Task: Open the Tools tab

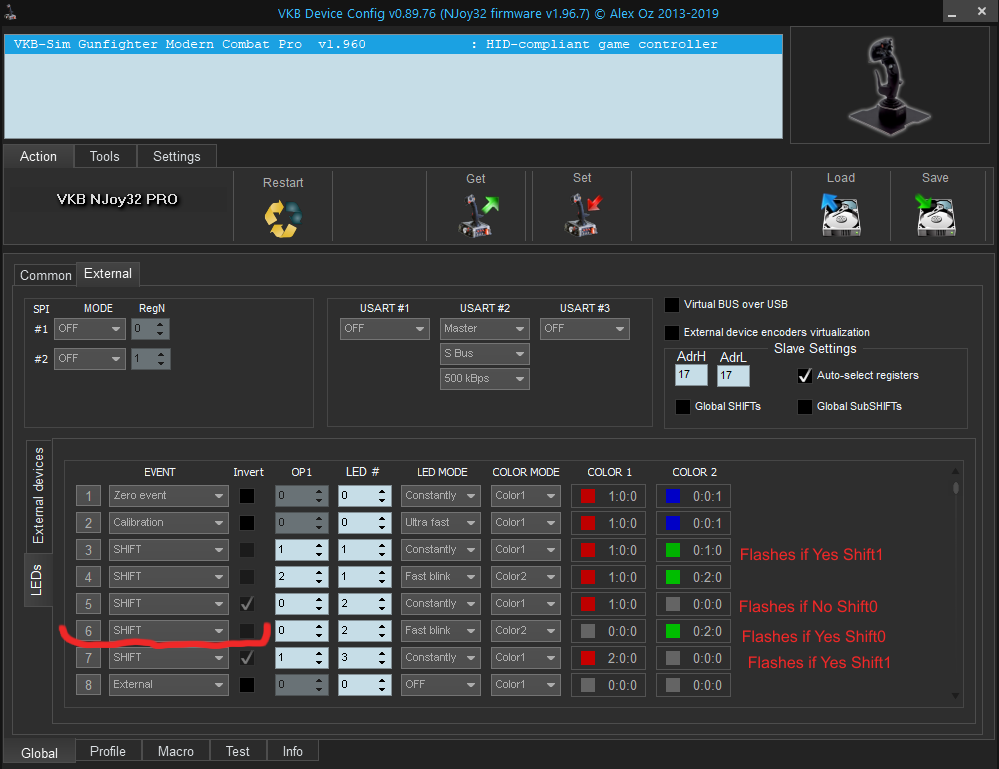Action: (104, 156)
